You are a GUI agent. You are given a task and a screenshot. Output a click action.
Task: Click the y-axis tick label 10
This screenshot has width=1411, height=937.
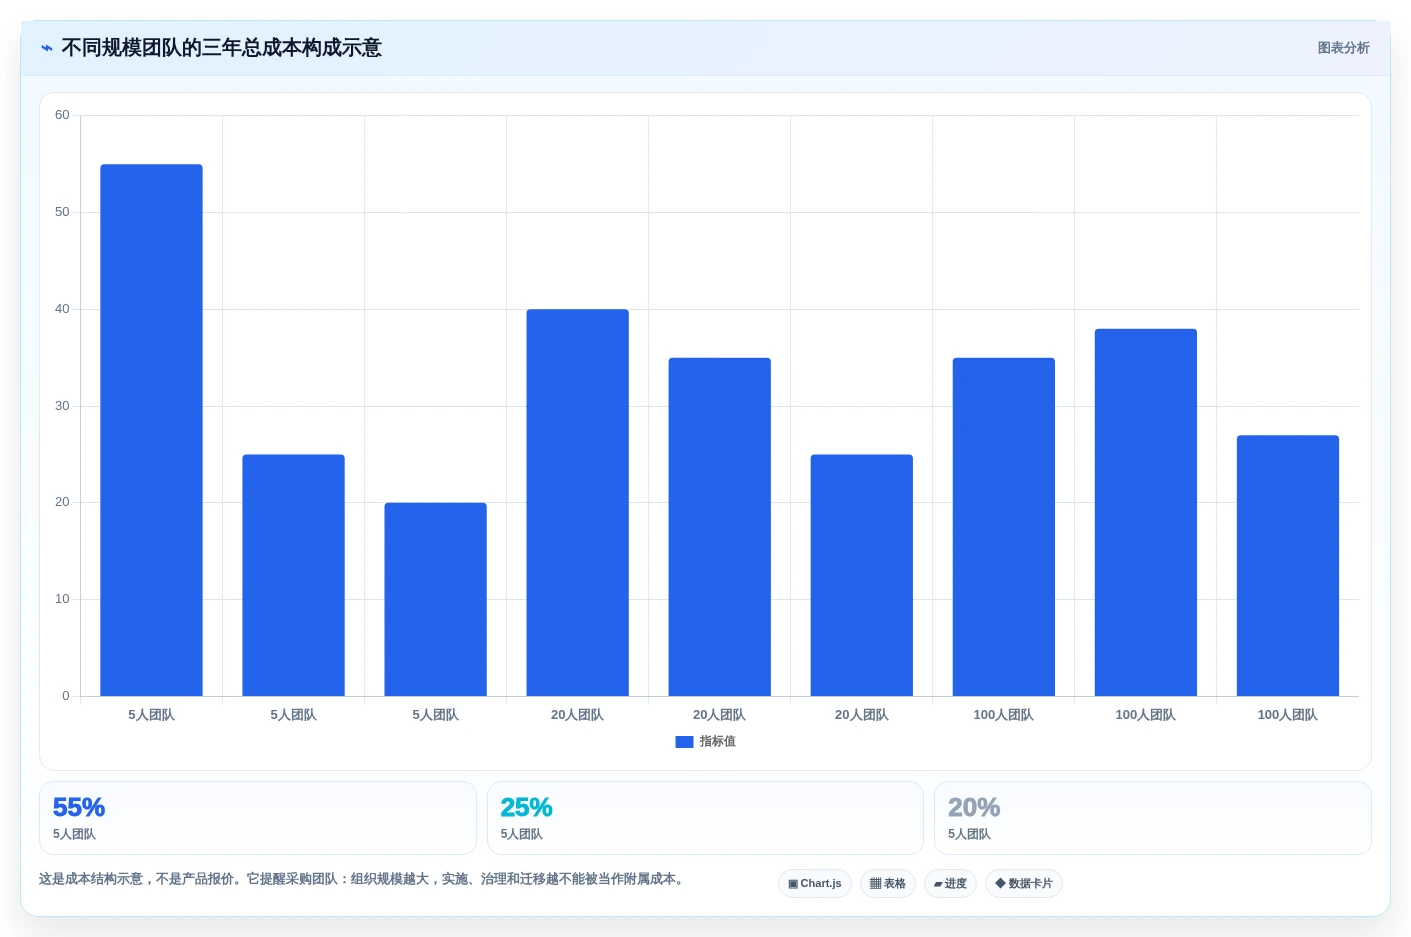click(x=62, y=599)
